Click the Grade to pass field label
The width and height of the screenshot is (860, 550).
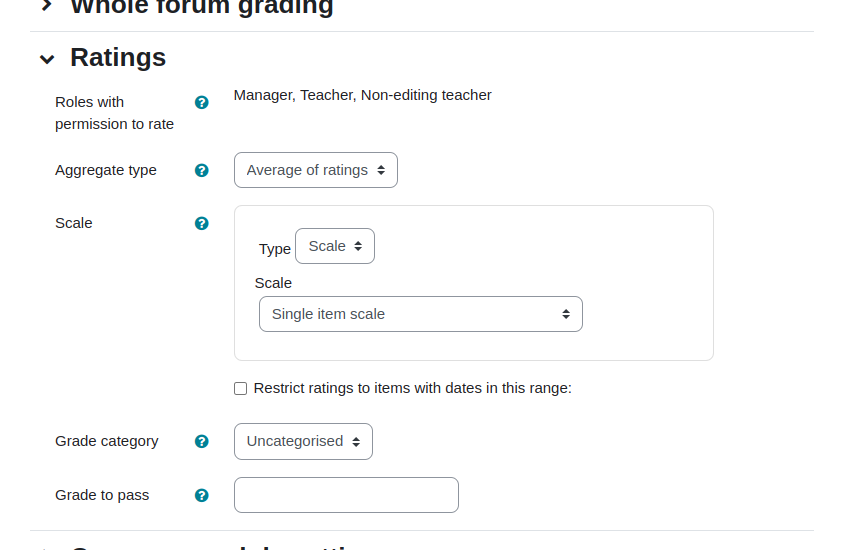[102, 495]
